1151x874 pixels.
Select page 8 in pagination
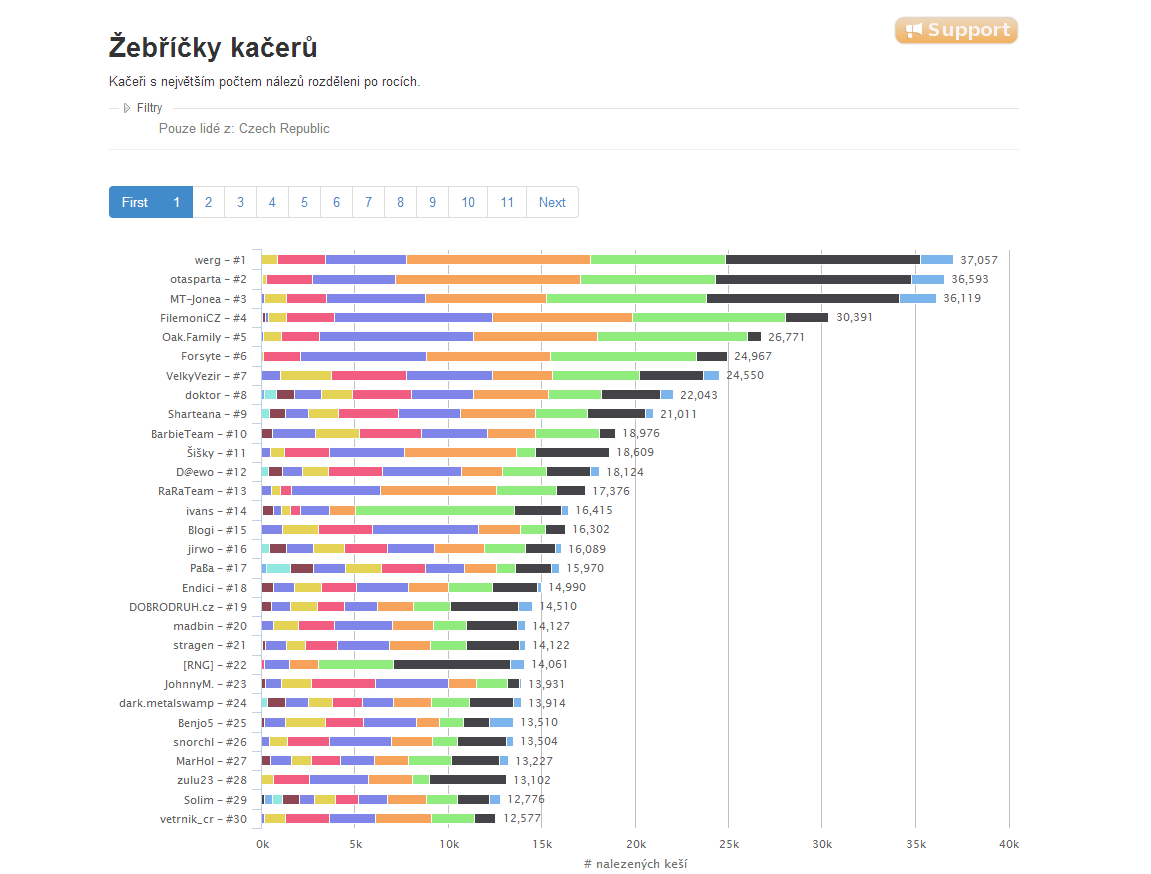pyautogui.click(x=400, y=203)
